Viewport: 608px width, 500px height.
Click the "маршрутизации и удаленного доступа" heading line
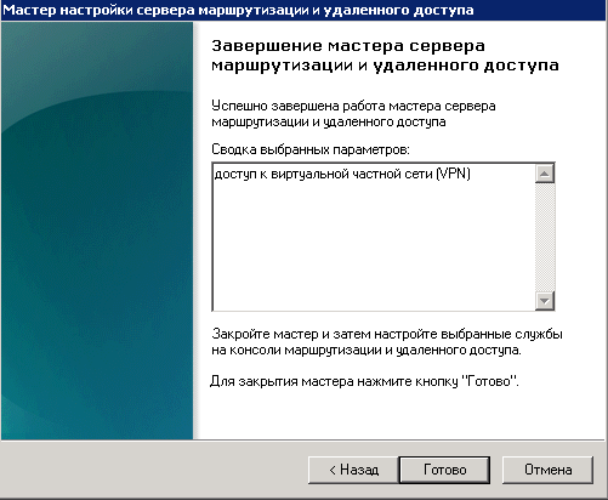(385, 65)
